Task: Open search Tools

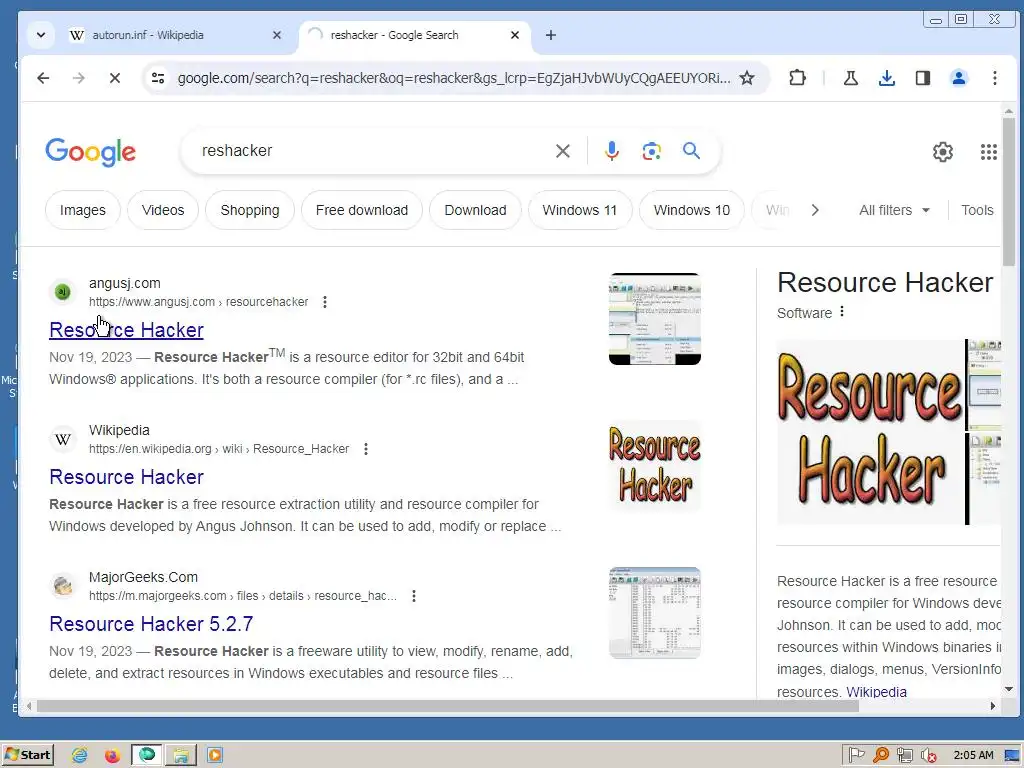Action: [977, 210]
